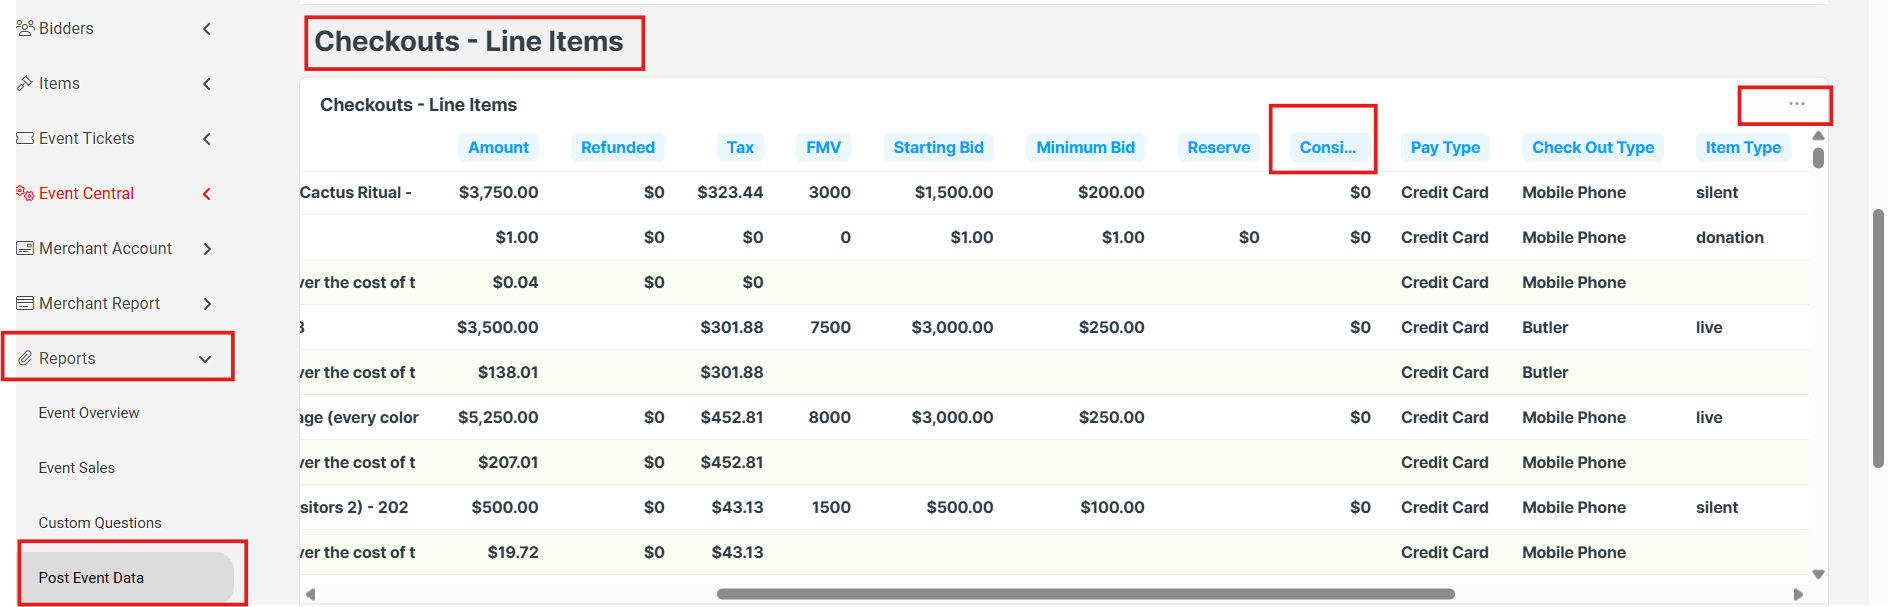Click the horizontal scrollbar right arrow
Image resolution: width=1888 pixels, height=607 pixels.
pos(1798,594)
